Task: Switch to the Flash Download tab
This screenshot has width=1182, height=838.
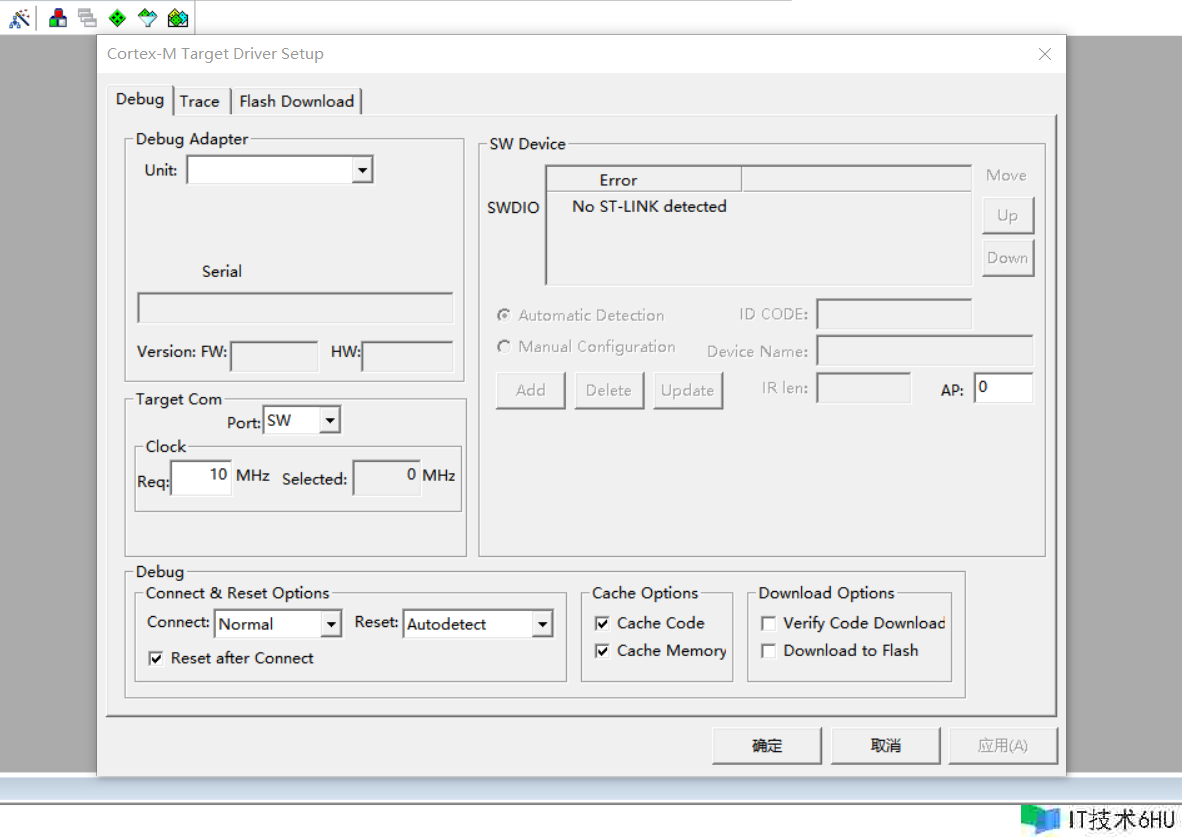Action: [296, 101]
